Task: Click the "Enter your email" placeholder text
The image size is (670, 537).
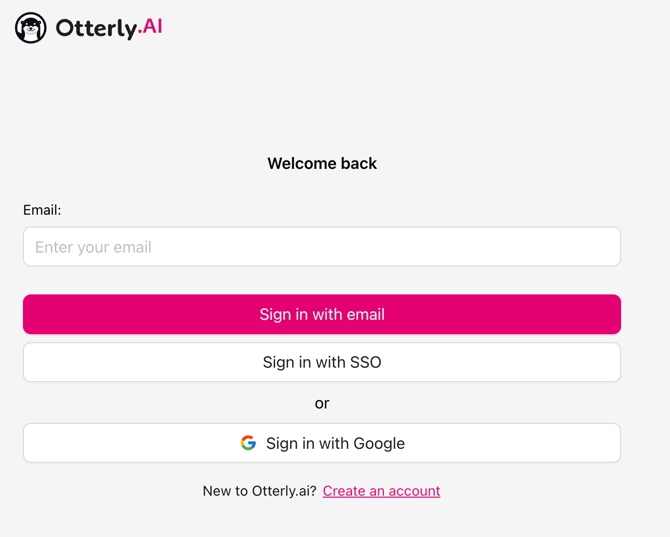Action: (x=93, y=247)
